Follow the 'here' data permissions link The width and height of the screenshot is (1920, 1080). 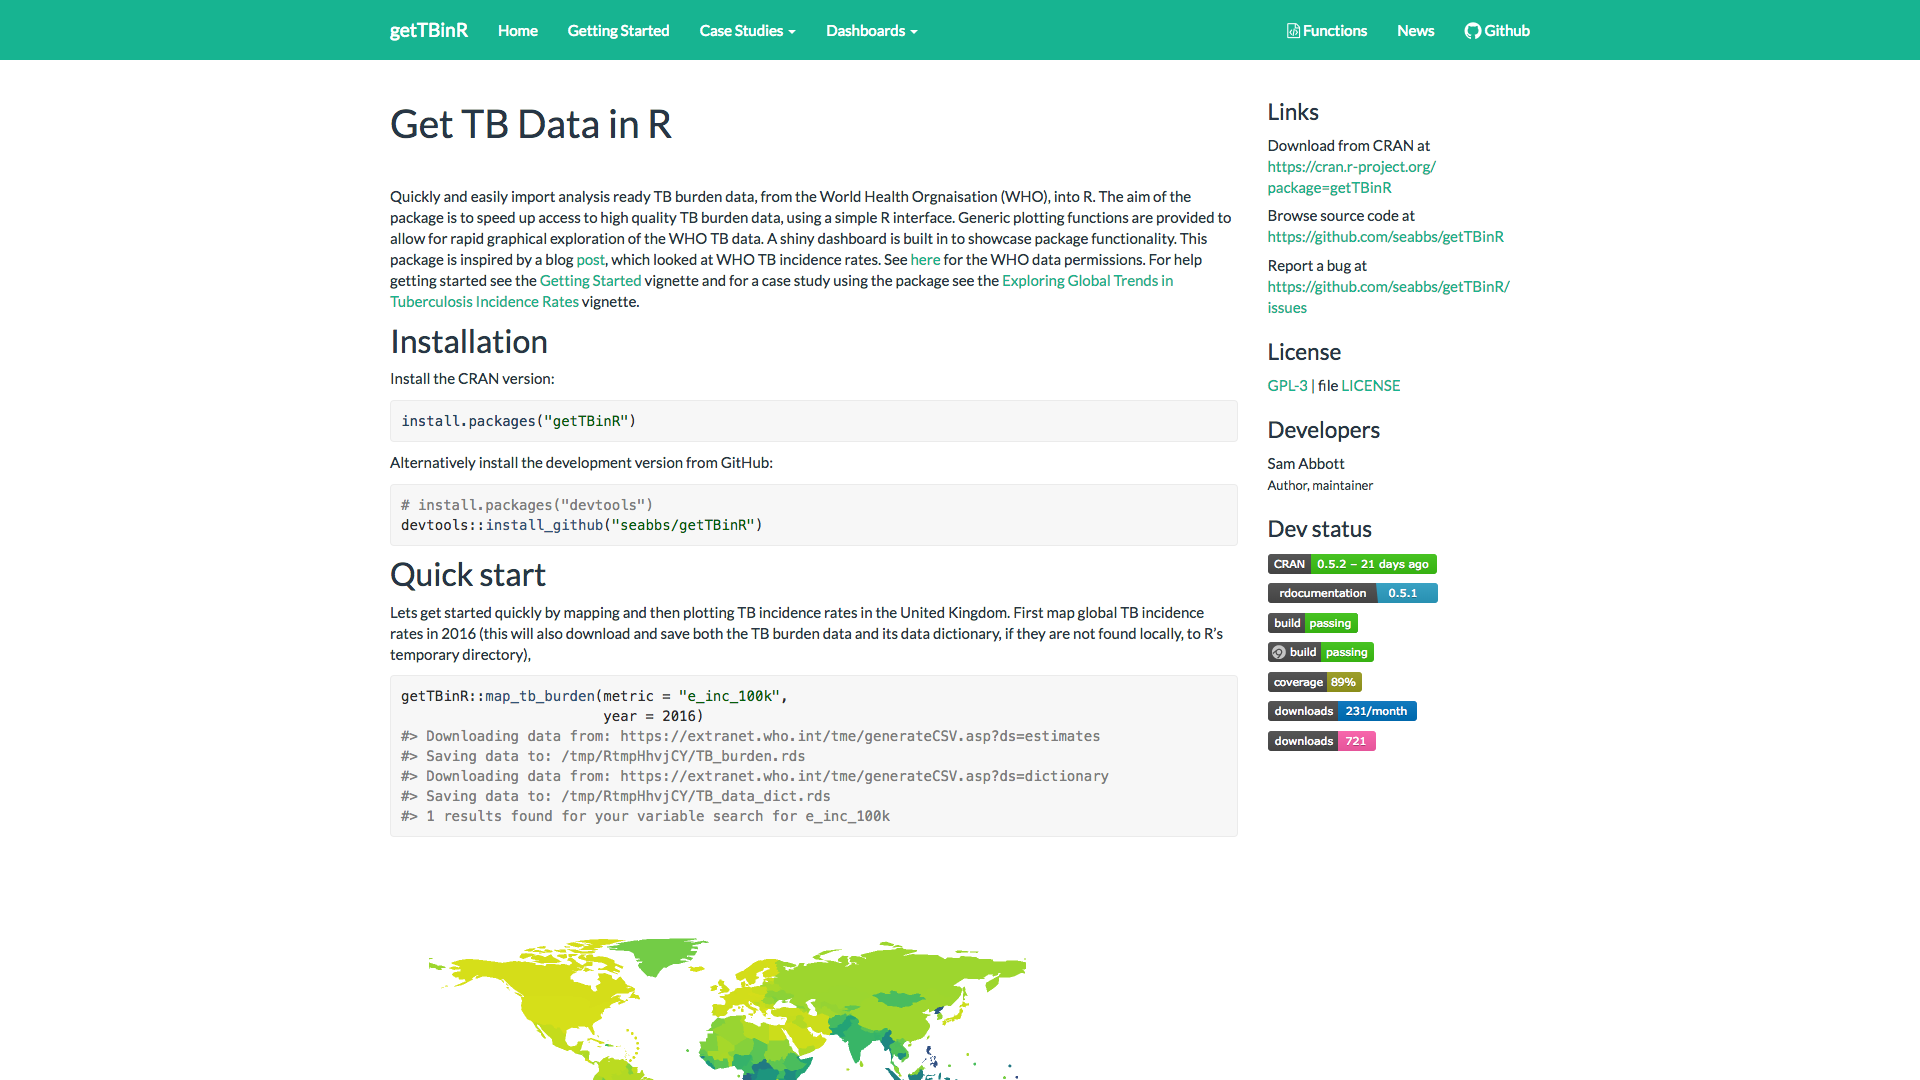click(925, 260)
